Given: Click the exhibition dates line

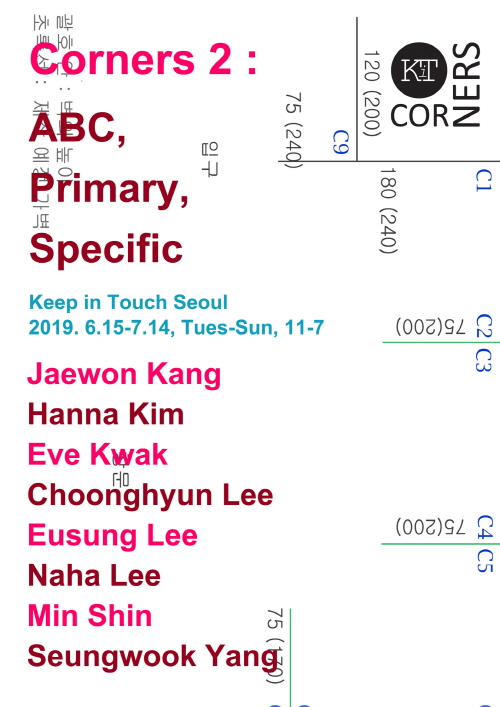Looking at the screenshot, I should [x=176, y=327].
